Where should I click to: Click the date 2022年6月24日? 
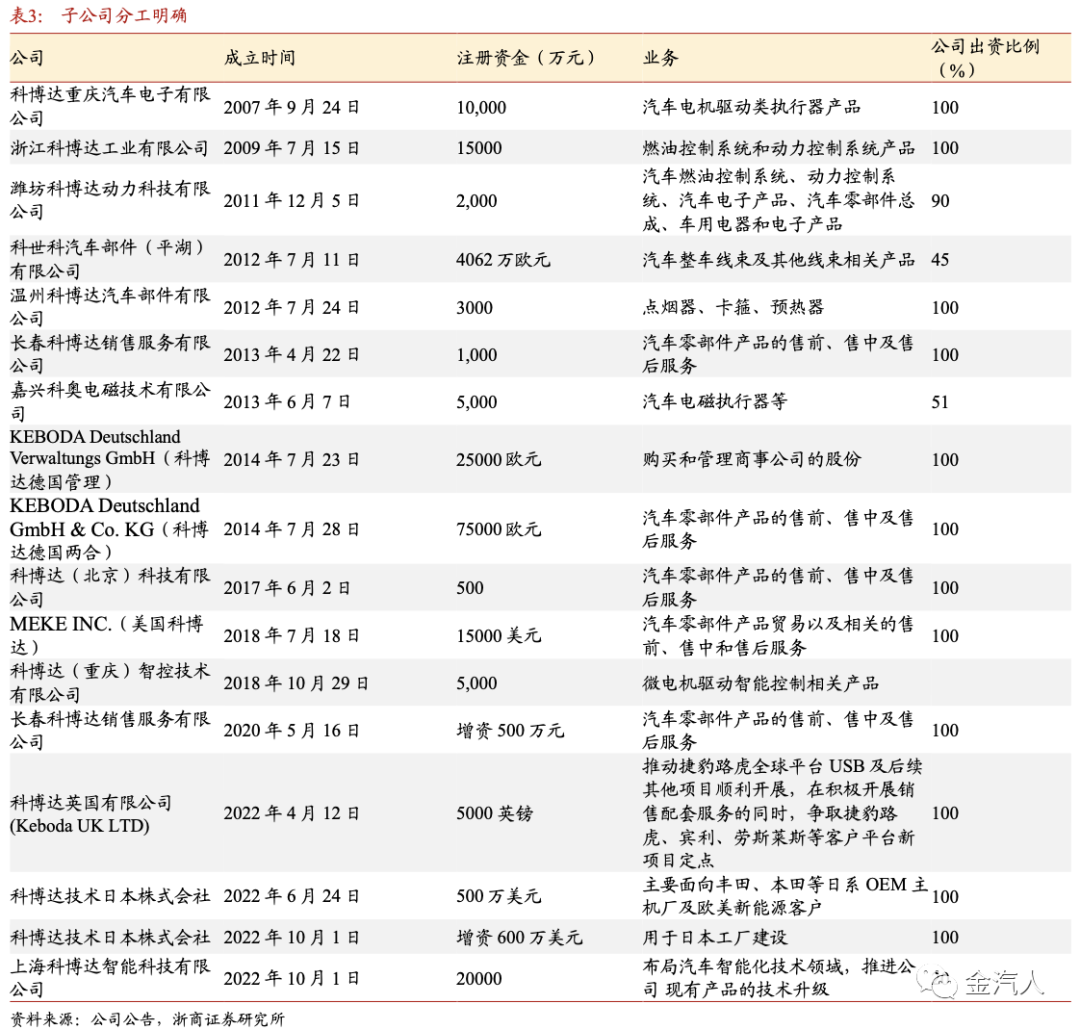(x=291, y=896)
